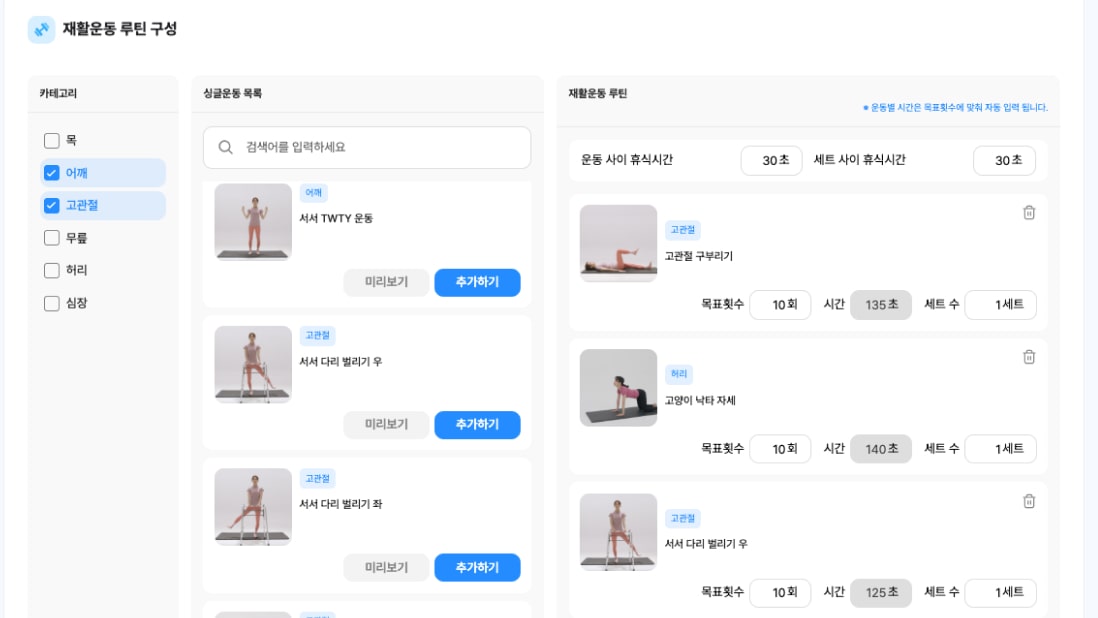Click the magnifier icon in the search box
The image size is (1098, 618).
pyautogui.click(x=226, y=147)
